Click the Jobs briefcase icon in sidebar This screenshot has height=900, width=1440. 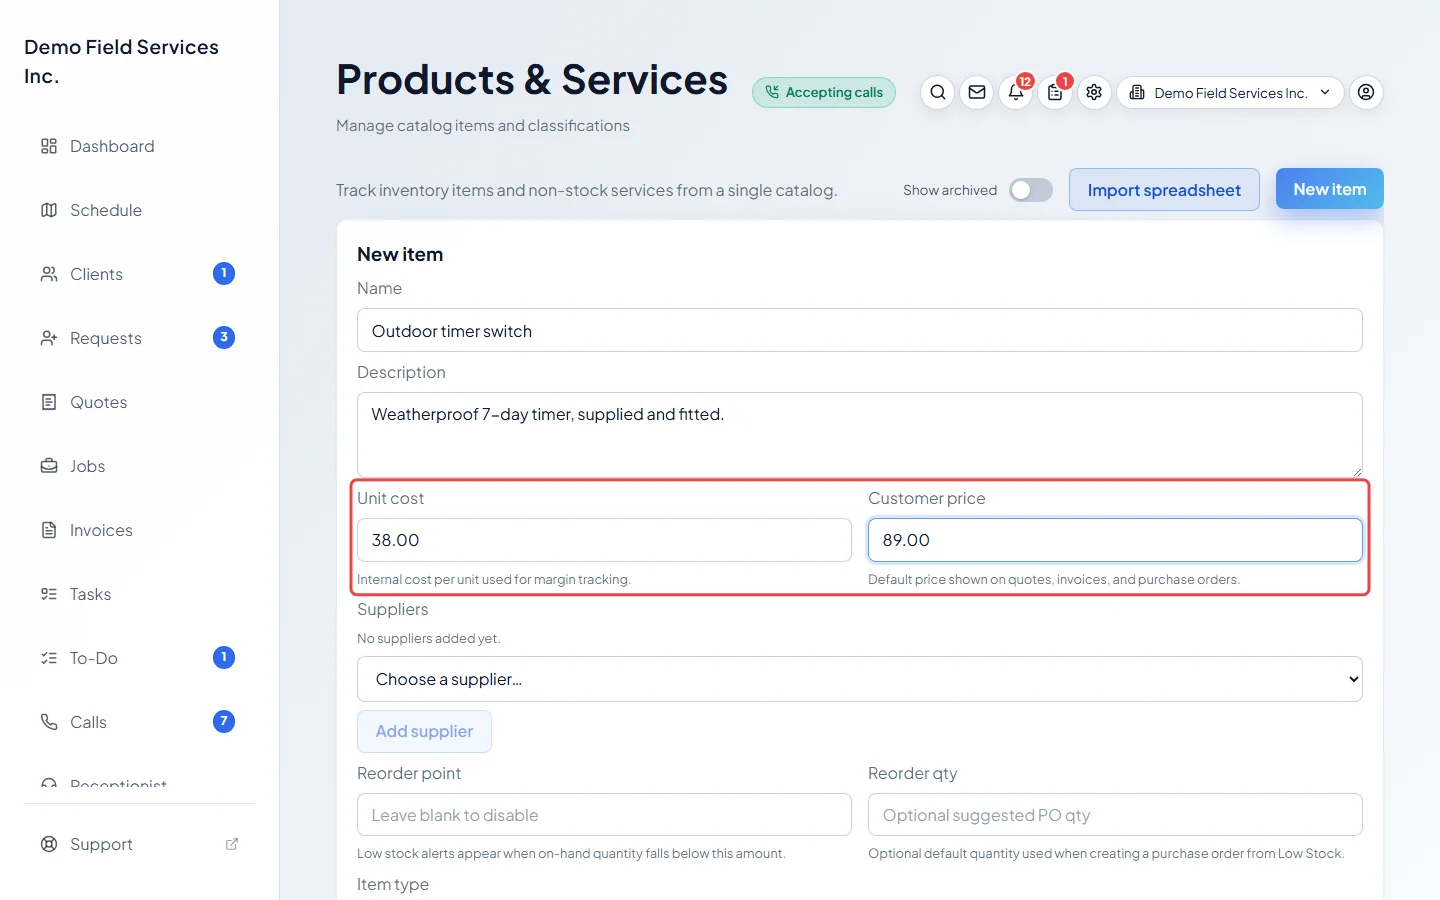pos(49,466)
